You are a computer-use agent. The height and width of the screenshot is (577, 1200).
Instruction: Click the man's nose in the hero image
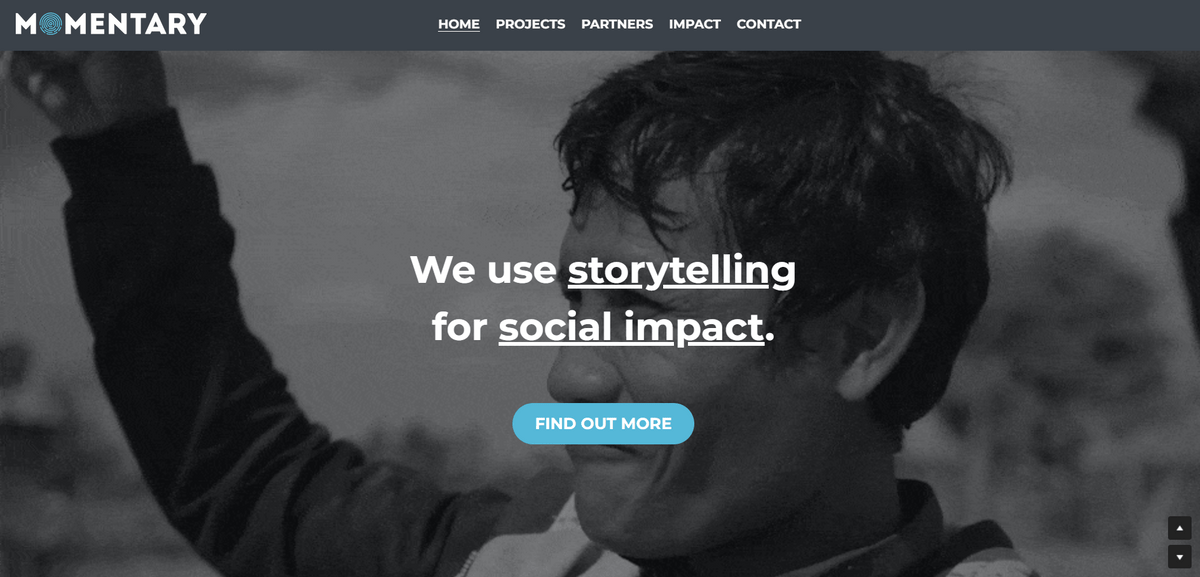pos(580,375)
